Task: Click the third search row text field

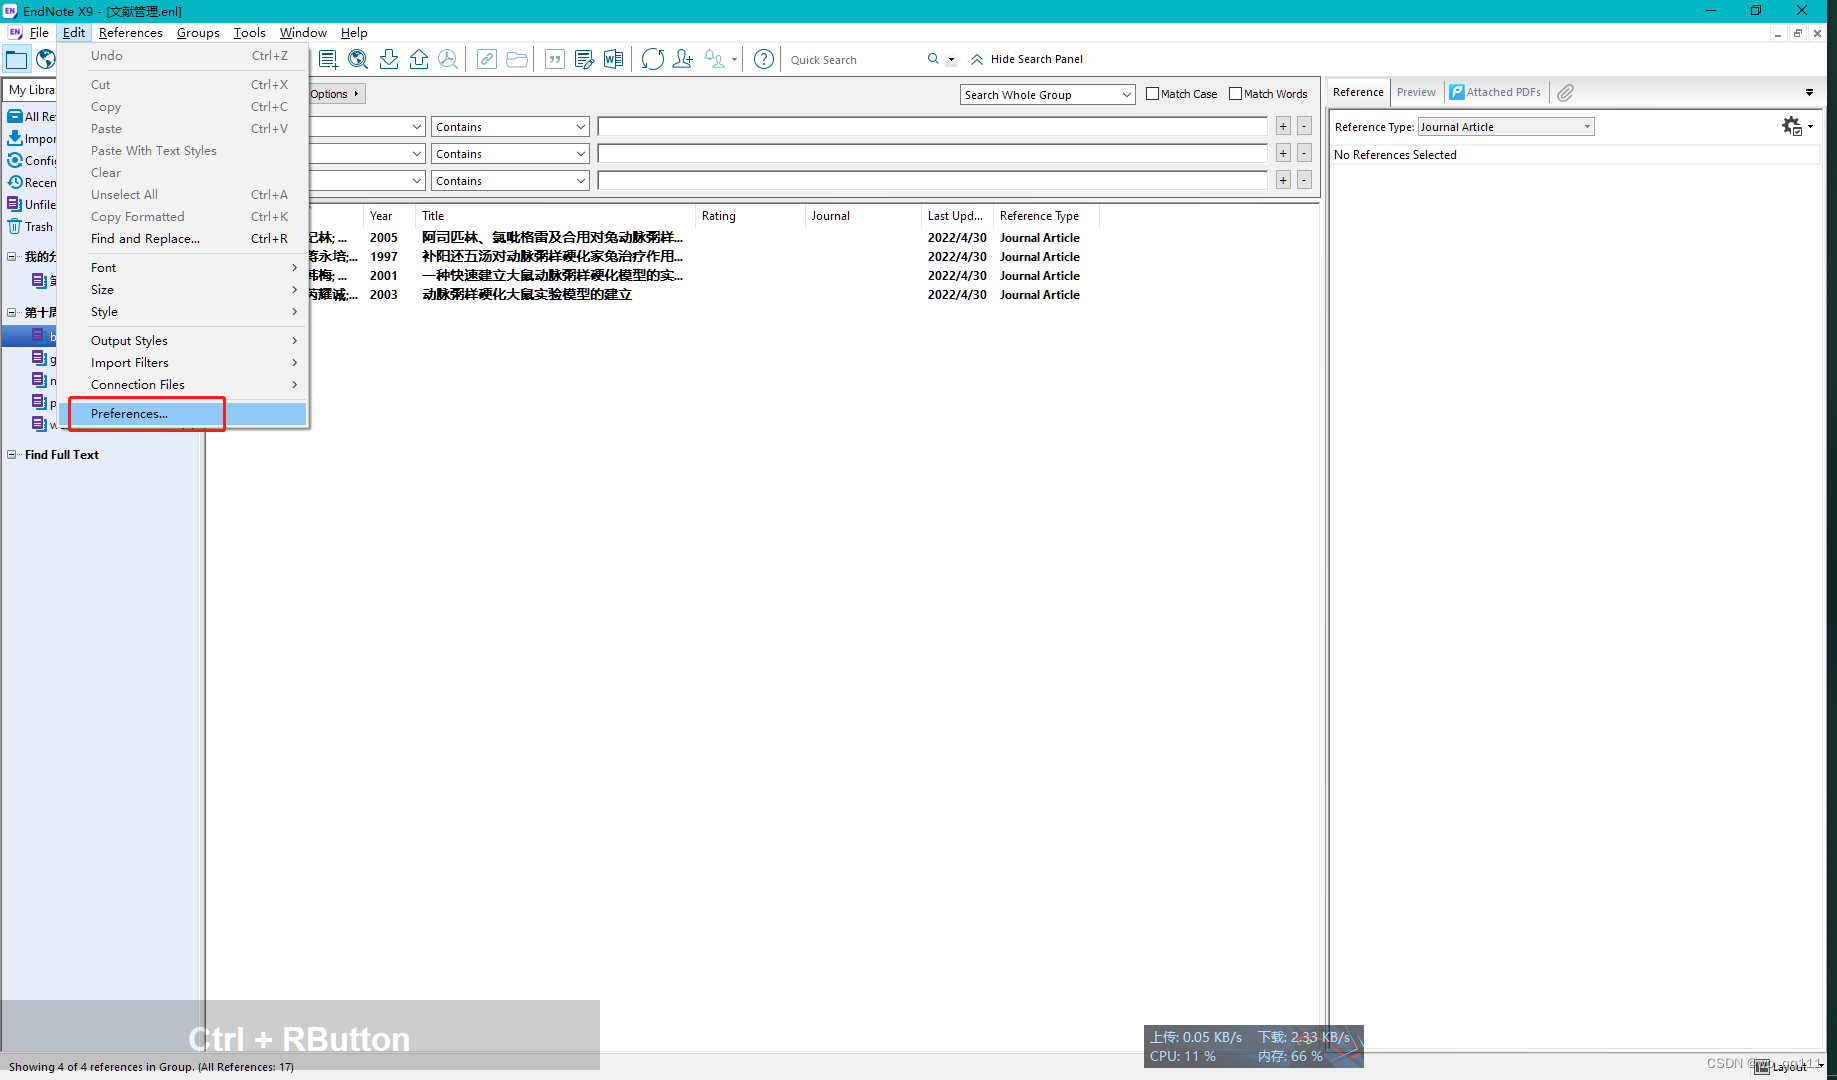Action: pyautogui.click(x=932, y=180)
